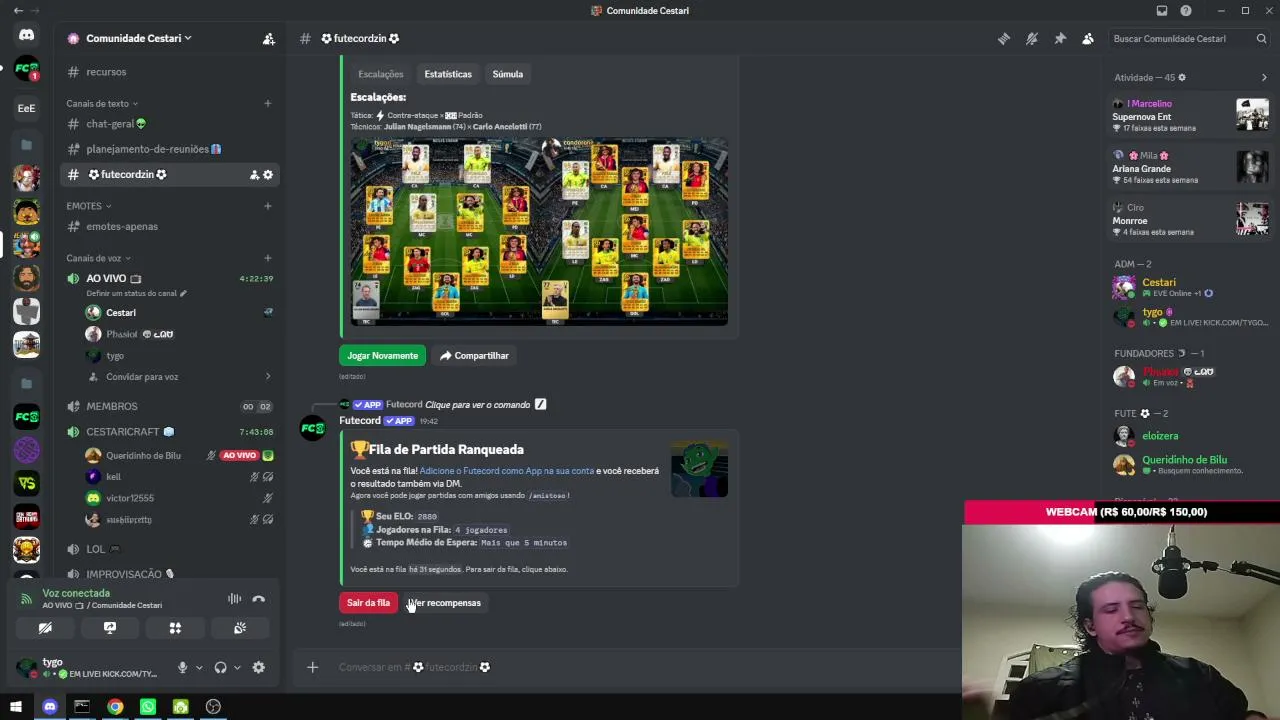Invite people to Comunidade Cestari
This screenshot has width=1280, height=720.
click(x=268, y=39)
